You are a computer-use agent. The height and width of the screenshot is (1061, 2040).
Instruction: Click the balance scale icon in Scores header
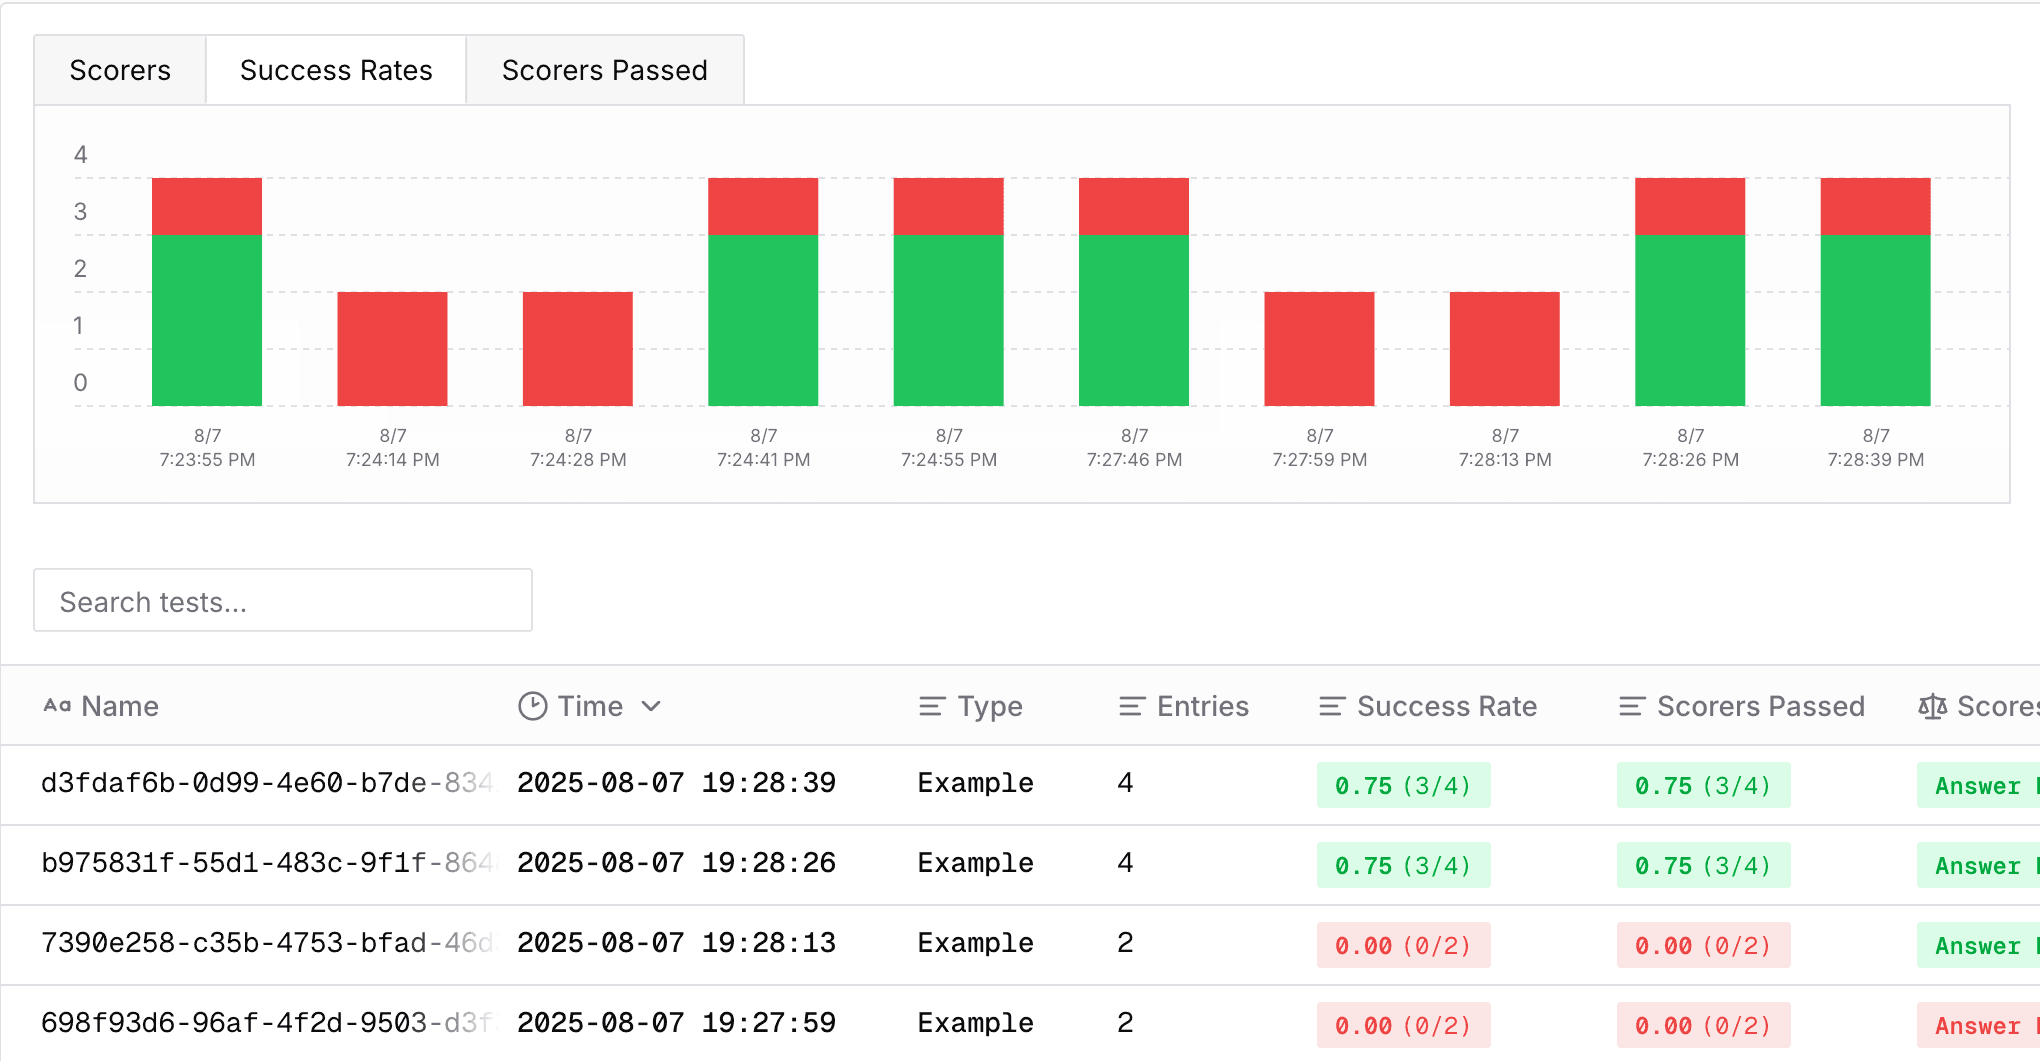[x=1932, y=707]
